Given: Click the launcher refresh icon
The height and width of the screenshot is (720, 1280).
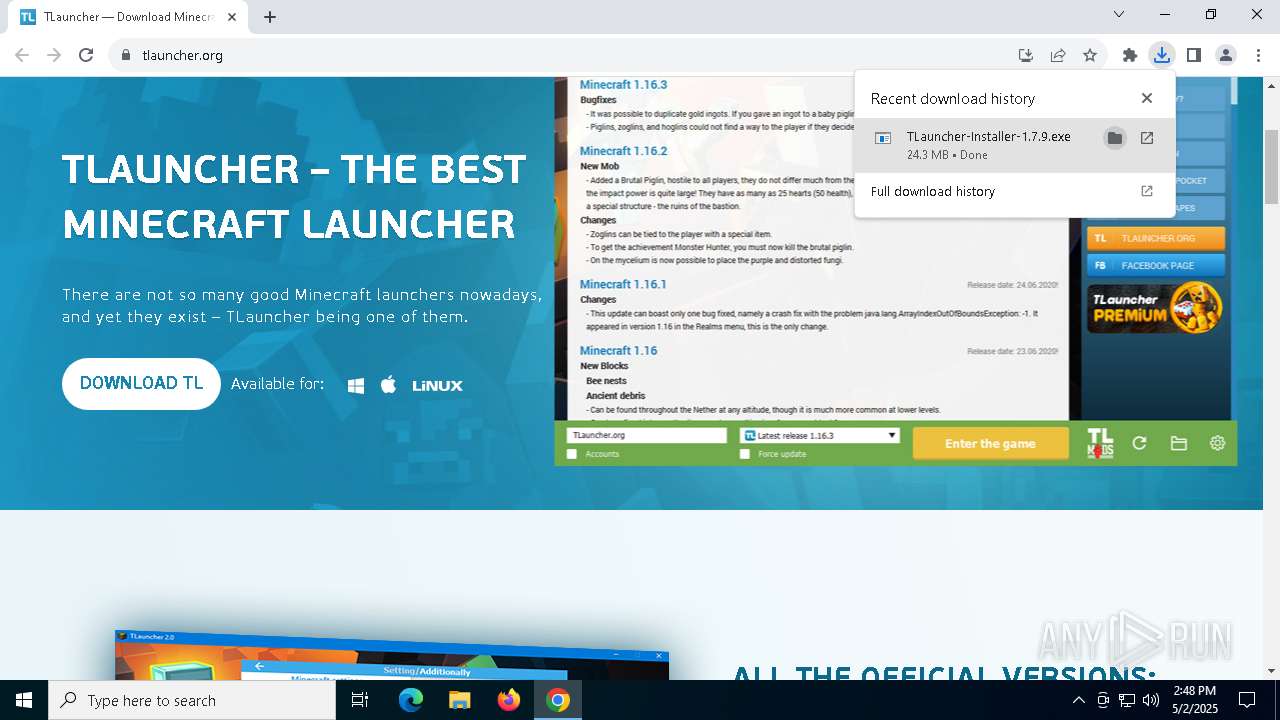Looking at the screenshot, I should click(1139, 443).
